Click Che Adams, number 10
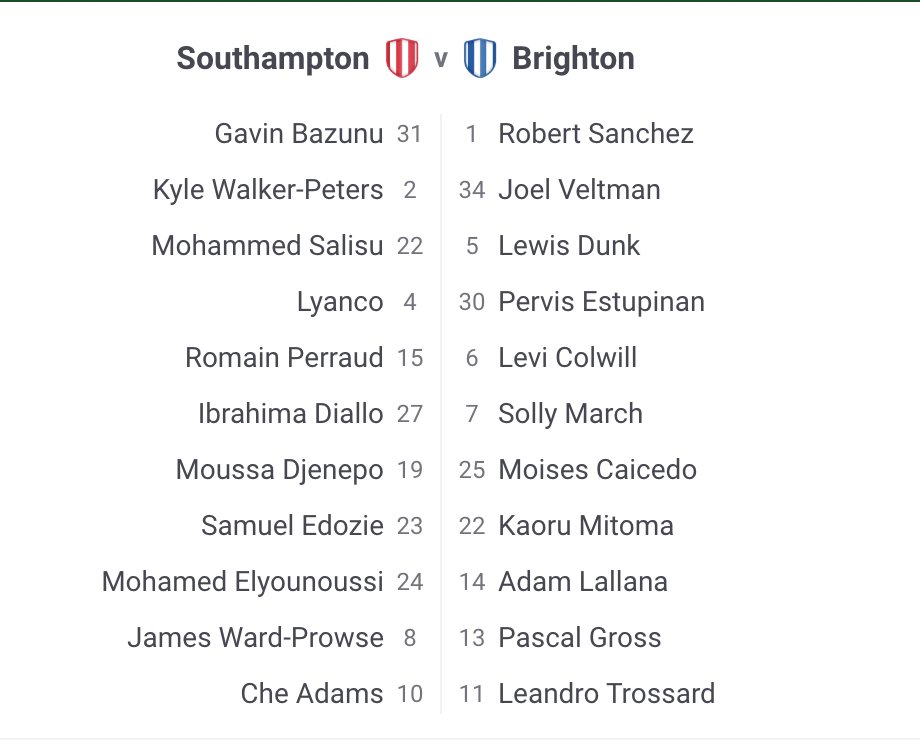 point(312,694)
